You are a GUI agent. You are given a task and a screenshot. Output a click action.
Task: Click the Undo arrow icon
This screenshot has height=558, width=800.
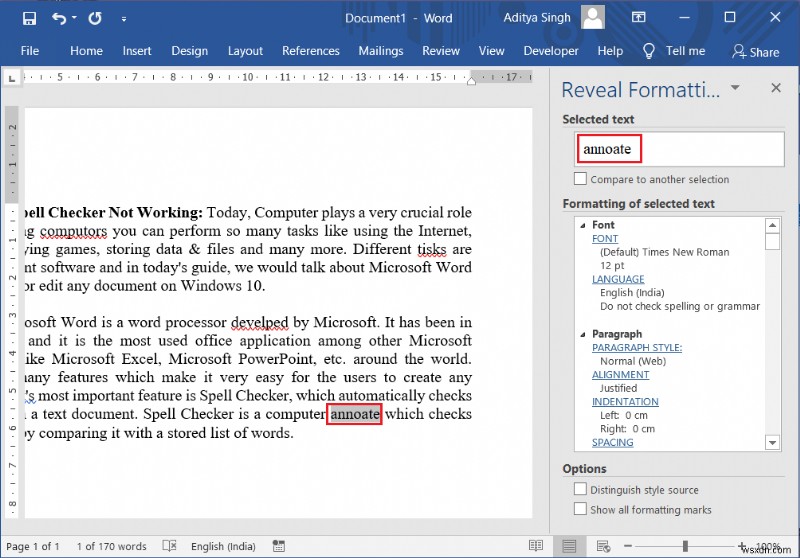point(59,18)
